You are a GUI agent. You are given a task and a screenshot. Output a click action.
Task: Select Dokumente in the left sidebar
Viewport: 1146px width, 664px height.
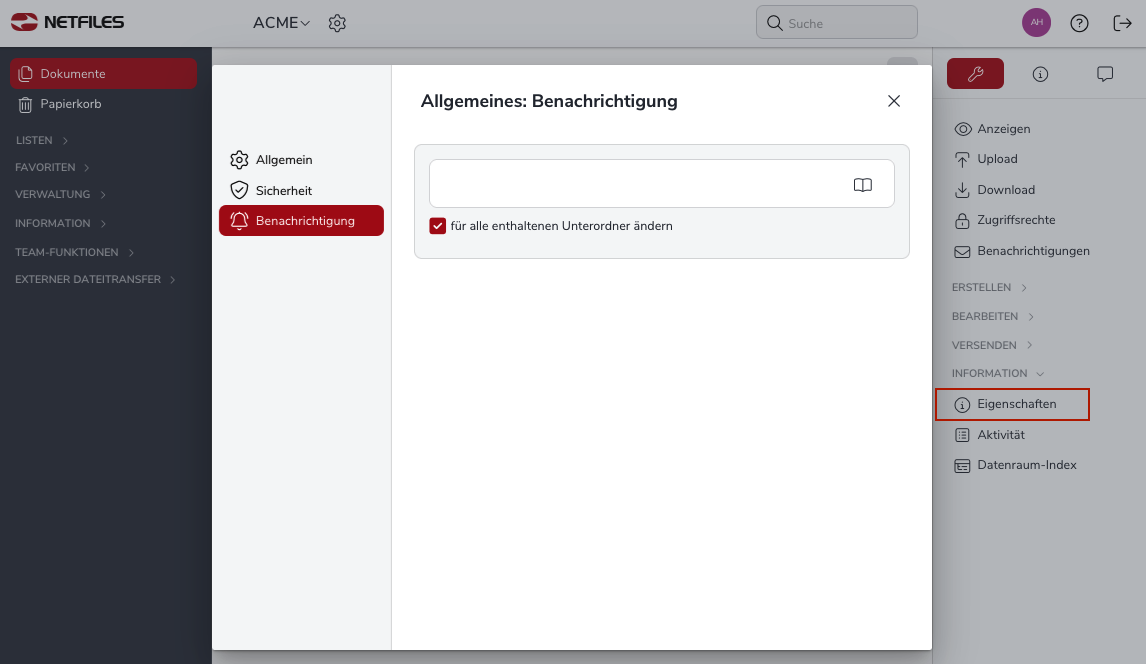pos(103,74)
